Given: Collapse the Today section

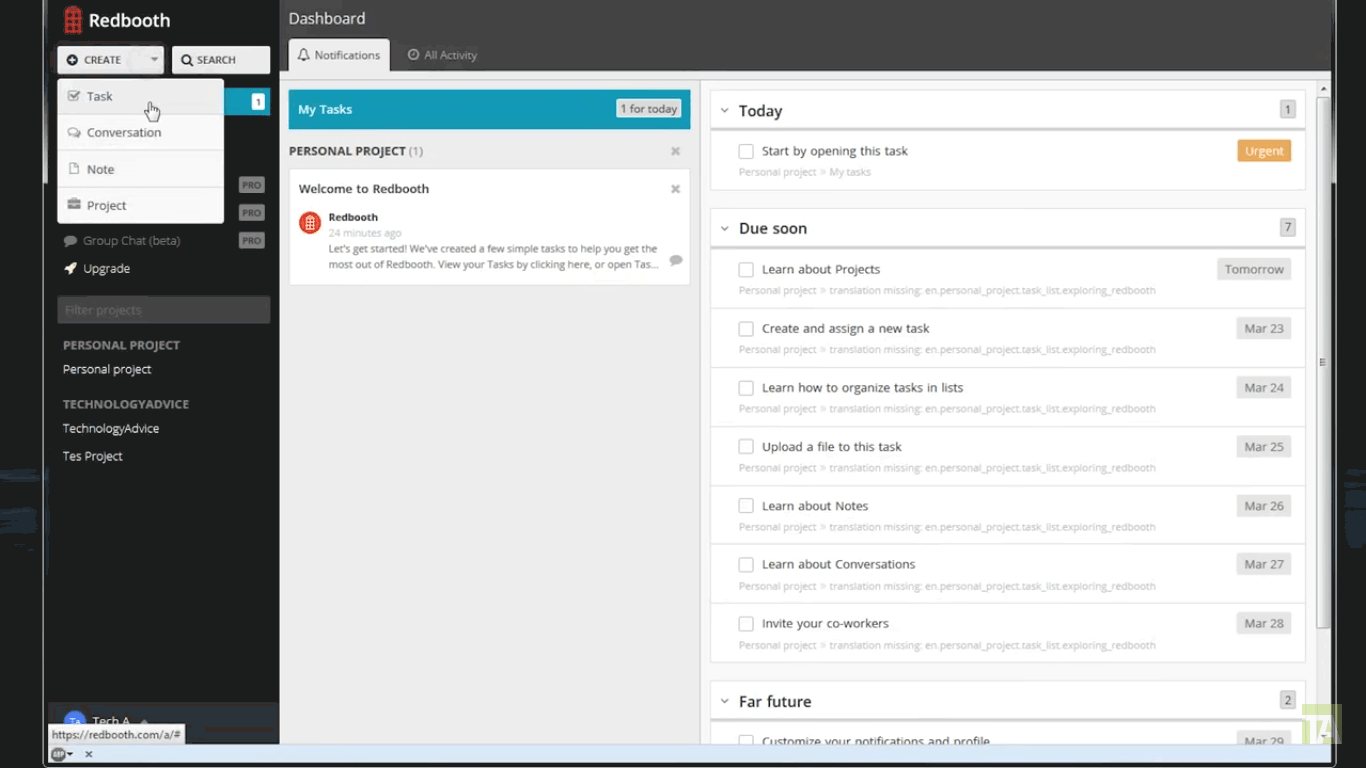Looking at the screenshot, I should (x=725, y=111).
